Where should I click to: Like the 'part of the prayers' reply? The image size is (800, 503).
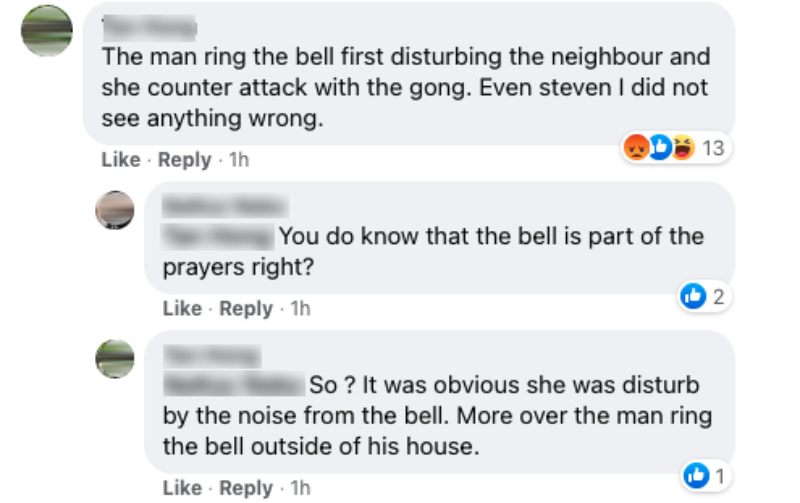click(182, 309)
